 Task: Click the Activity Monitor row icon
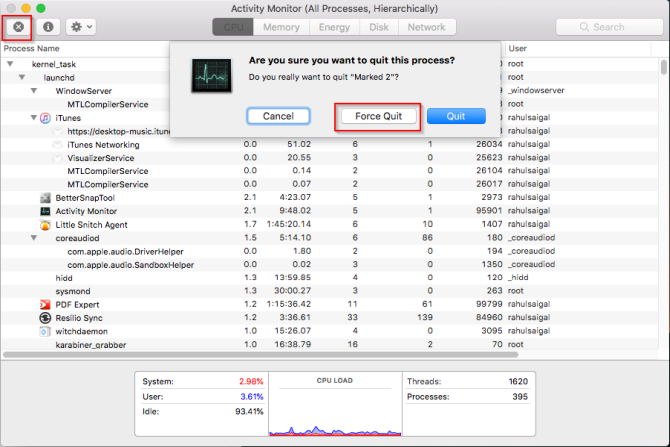tap(45, 211)
